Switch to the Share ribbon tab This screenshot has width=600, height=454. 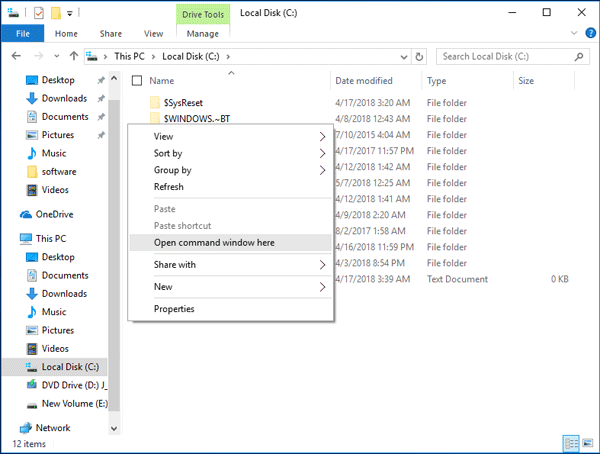tap(111, 34)
